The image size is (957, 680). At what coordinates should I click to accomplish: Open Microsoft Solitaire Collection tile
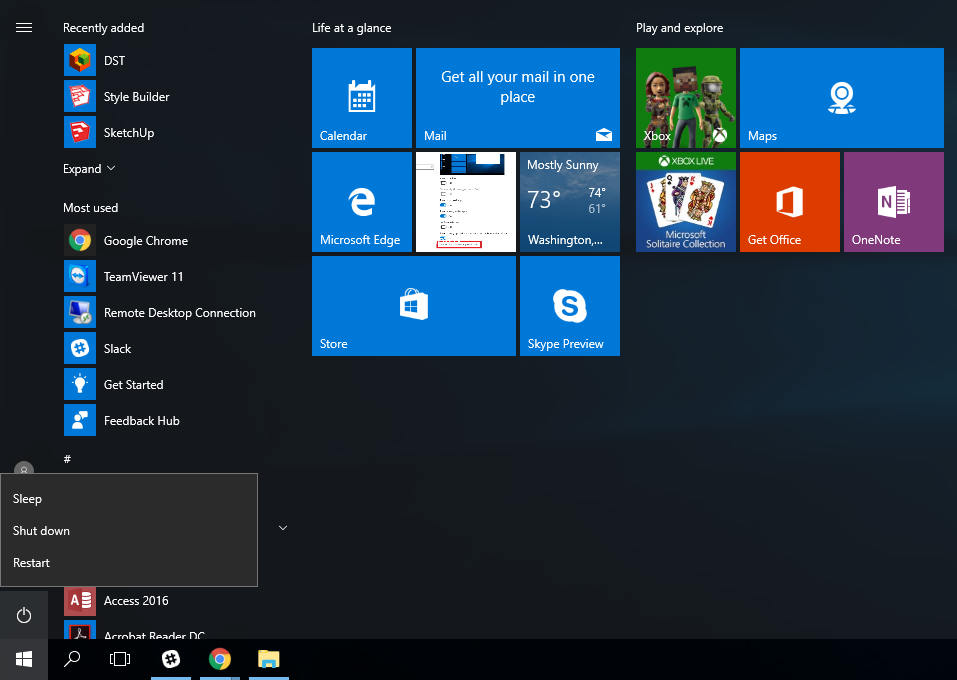(x=686, y=202)
